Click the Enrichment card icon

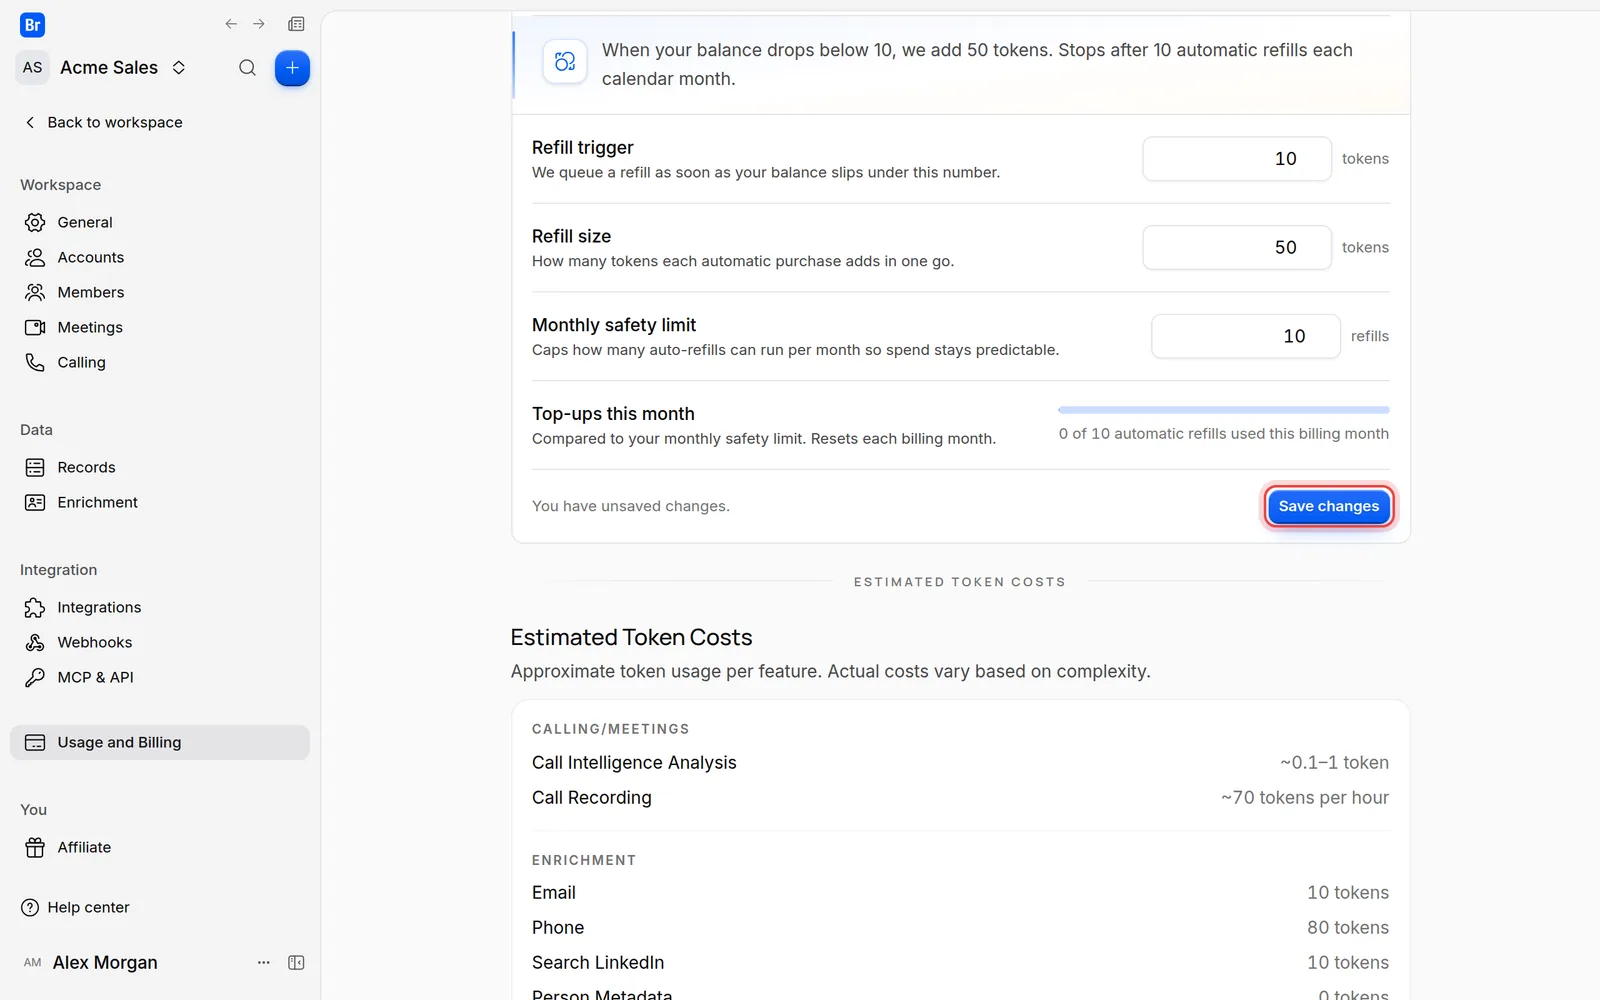point(35,502)
